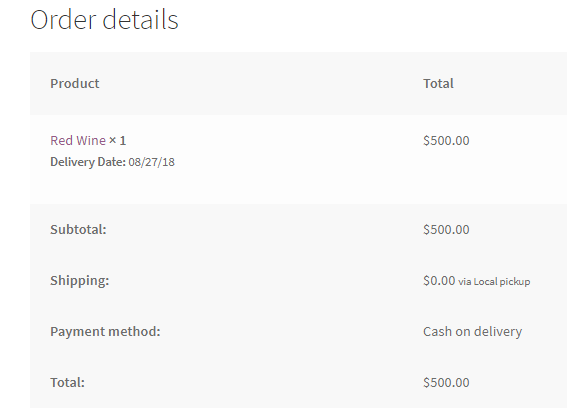Open the Red Wine product link

point(78,140)
